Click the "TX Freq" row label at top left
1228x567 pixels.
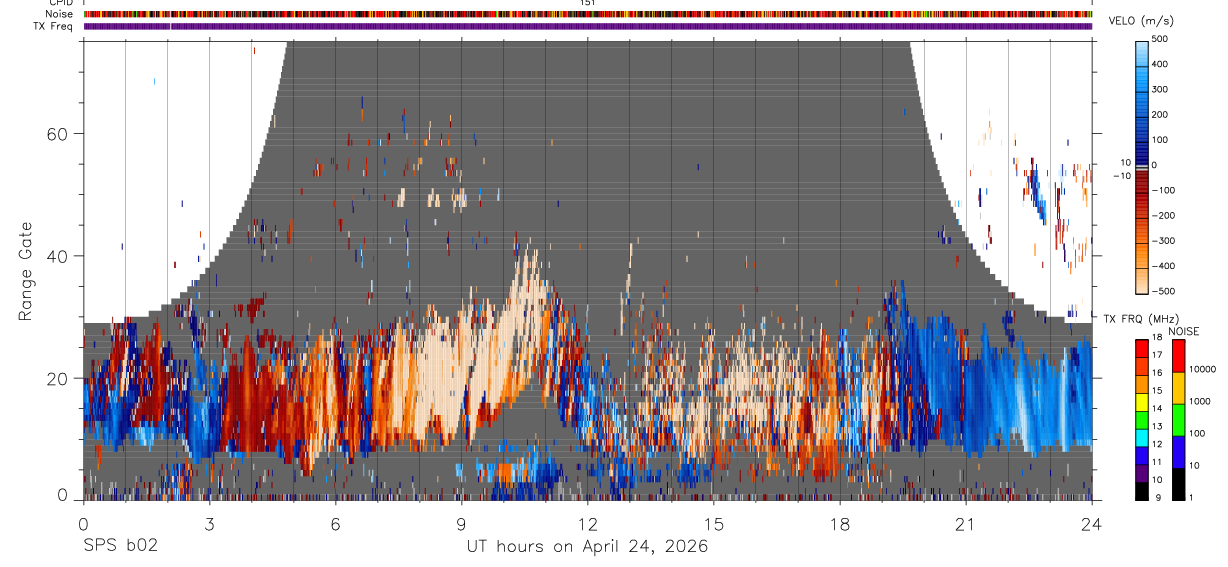point(53,26)
